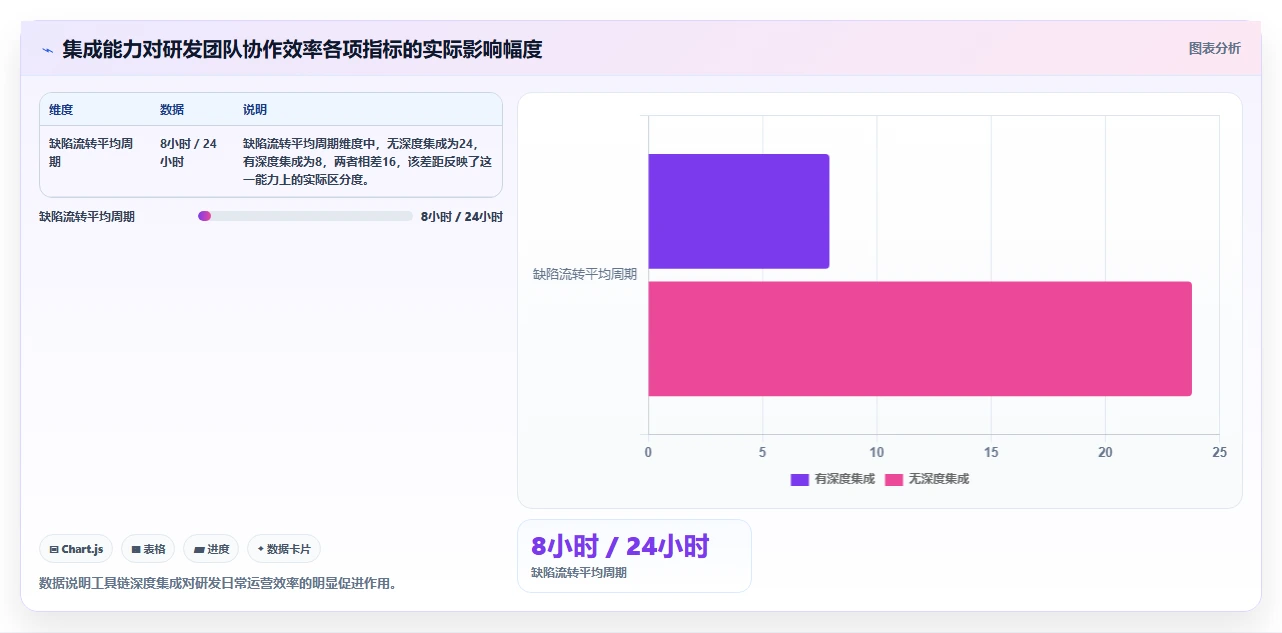
Task: Click the 数据卡片 tag chip
Action: click(284, 549)
